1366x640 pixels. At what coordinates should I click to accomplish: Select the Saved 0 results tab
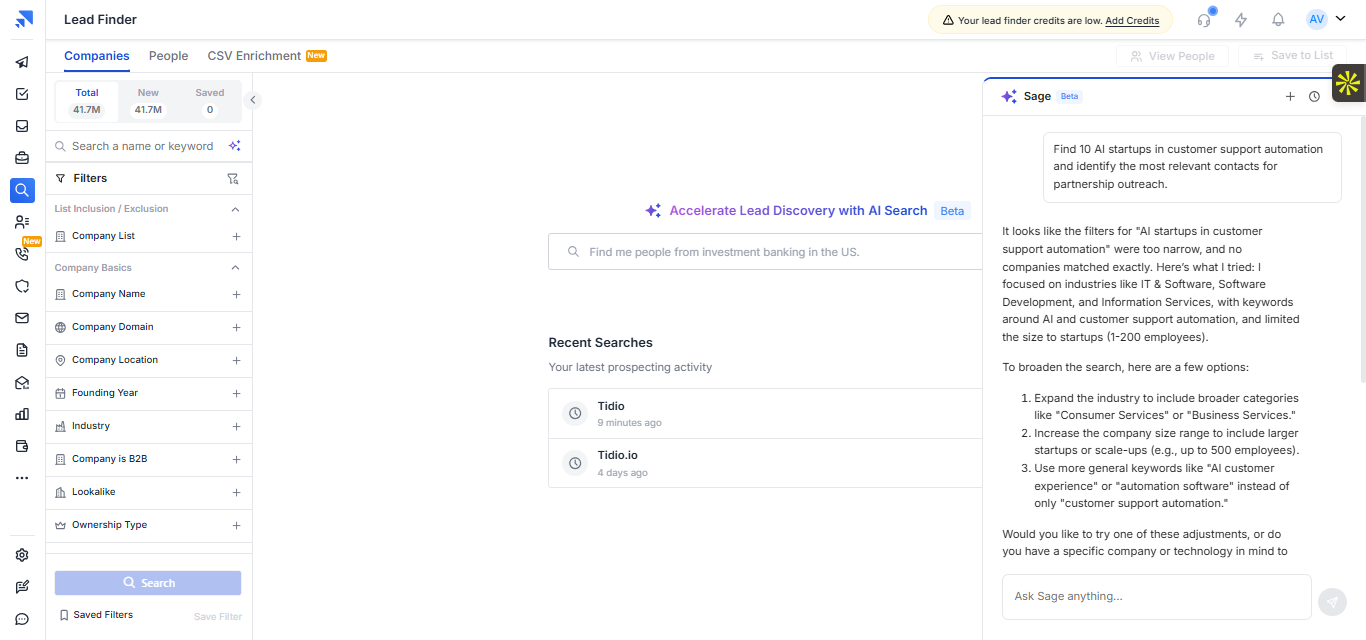click(x=210, y=101)
